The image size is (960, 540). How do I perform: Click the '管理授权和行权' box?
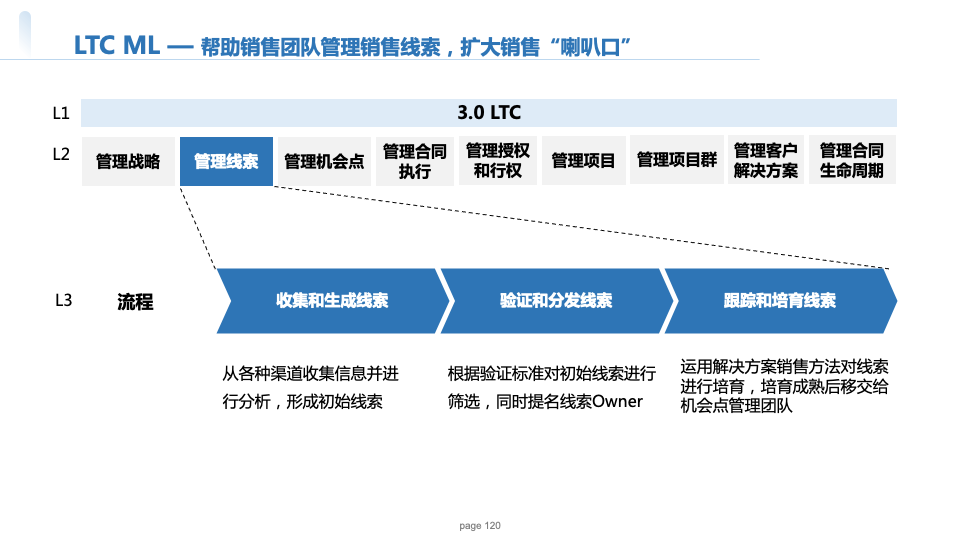coord(498,160)
